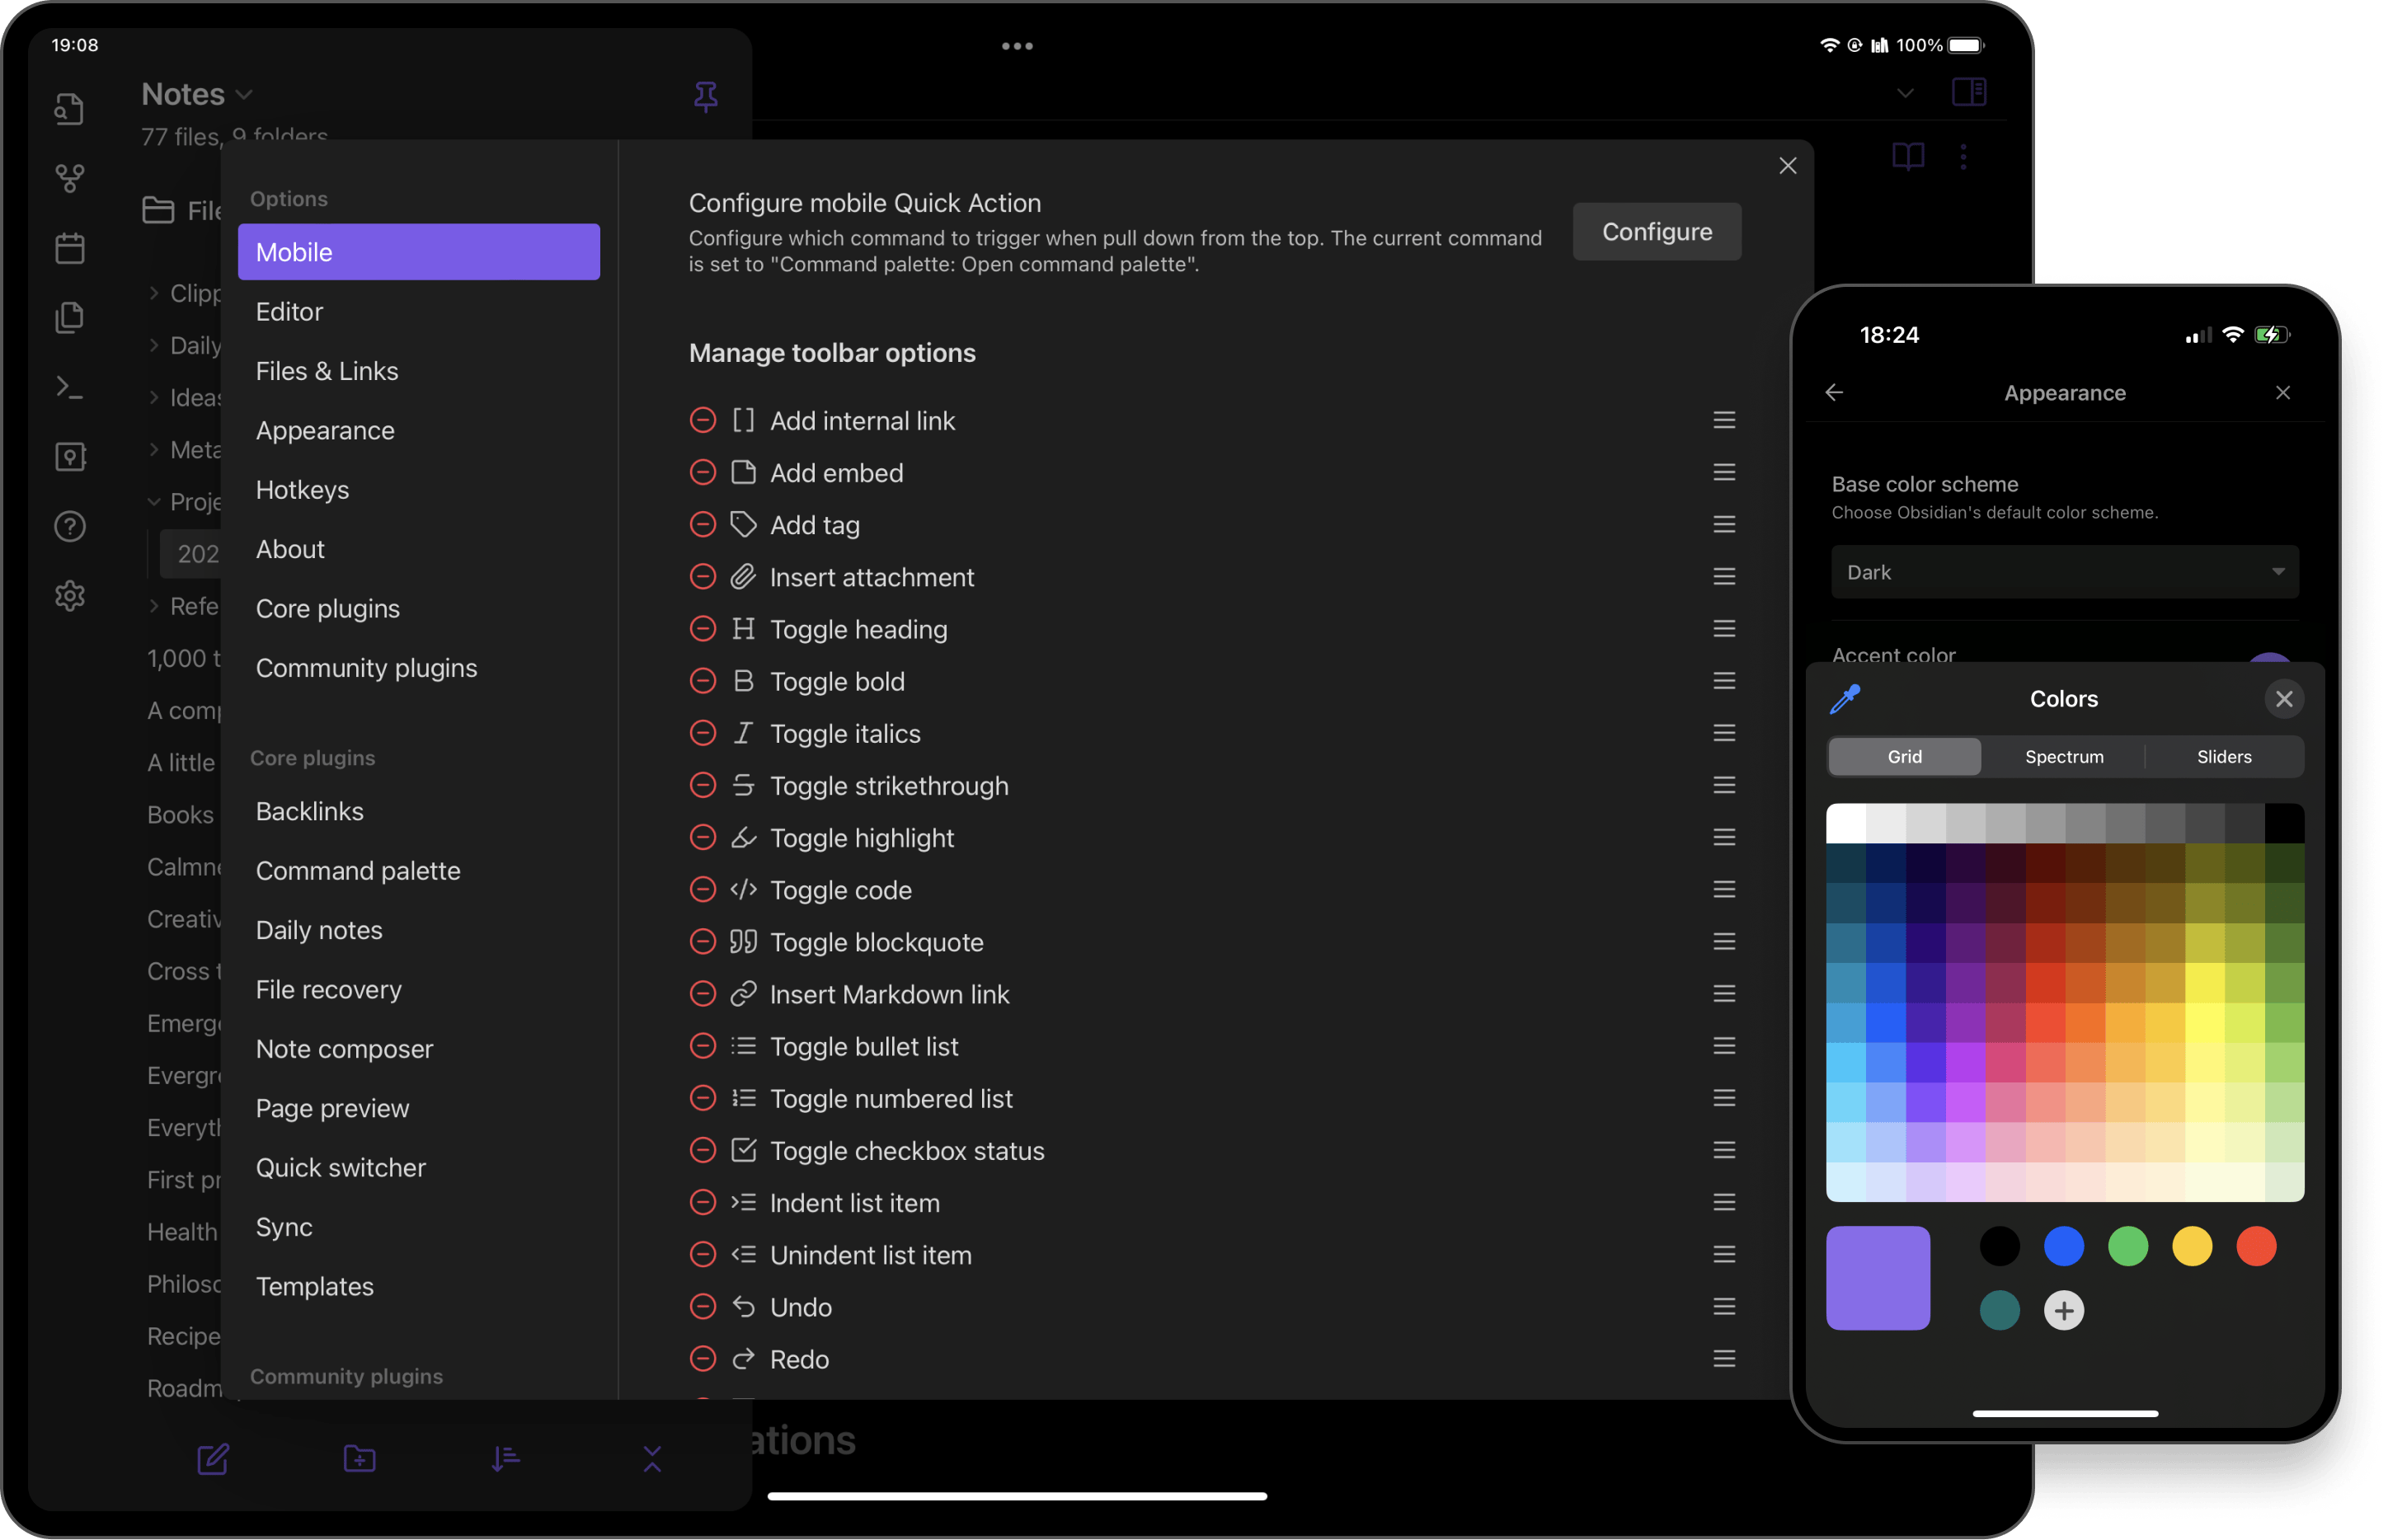Open Command palette plugin settings
Image resolution: width=2388 pixels, height=1540 pixels.
point(419,871)
